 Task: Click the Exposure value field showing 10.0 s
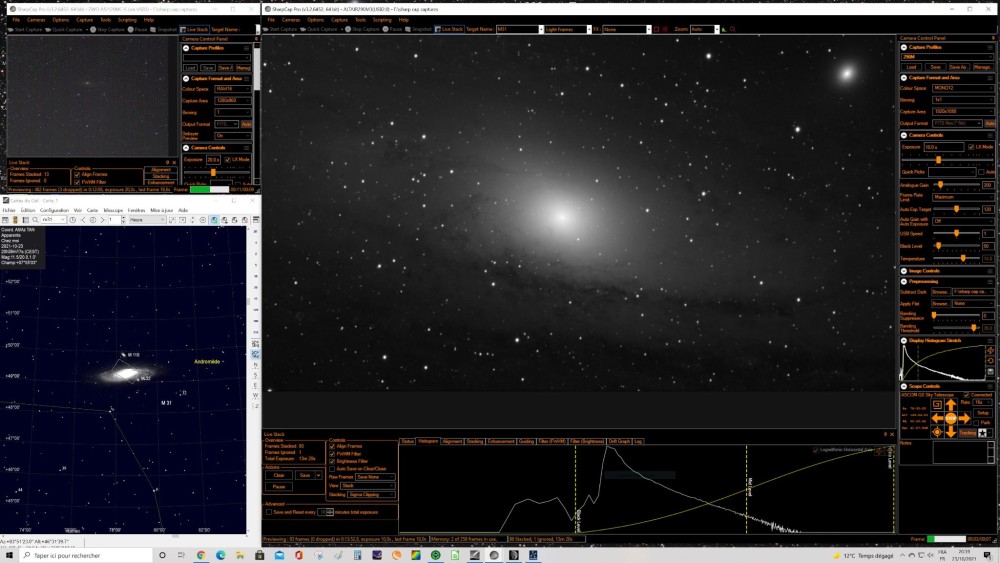pos(944,147)
